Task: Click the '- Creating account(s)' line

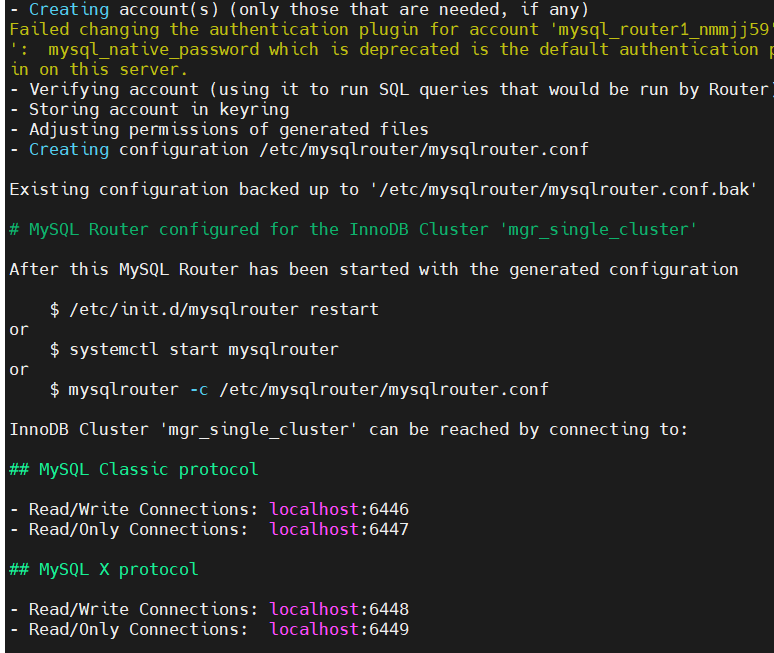Action: point(299,9)
